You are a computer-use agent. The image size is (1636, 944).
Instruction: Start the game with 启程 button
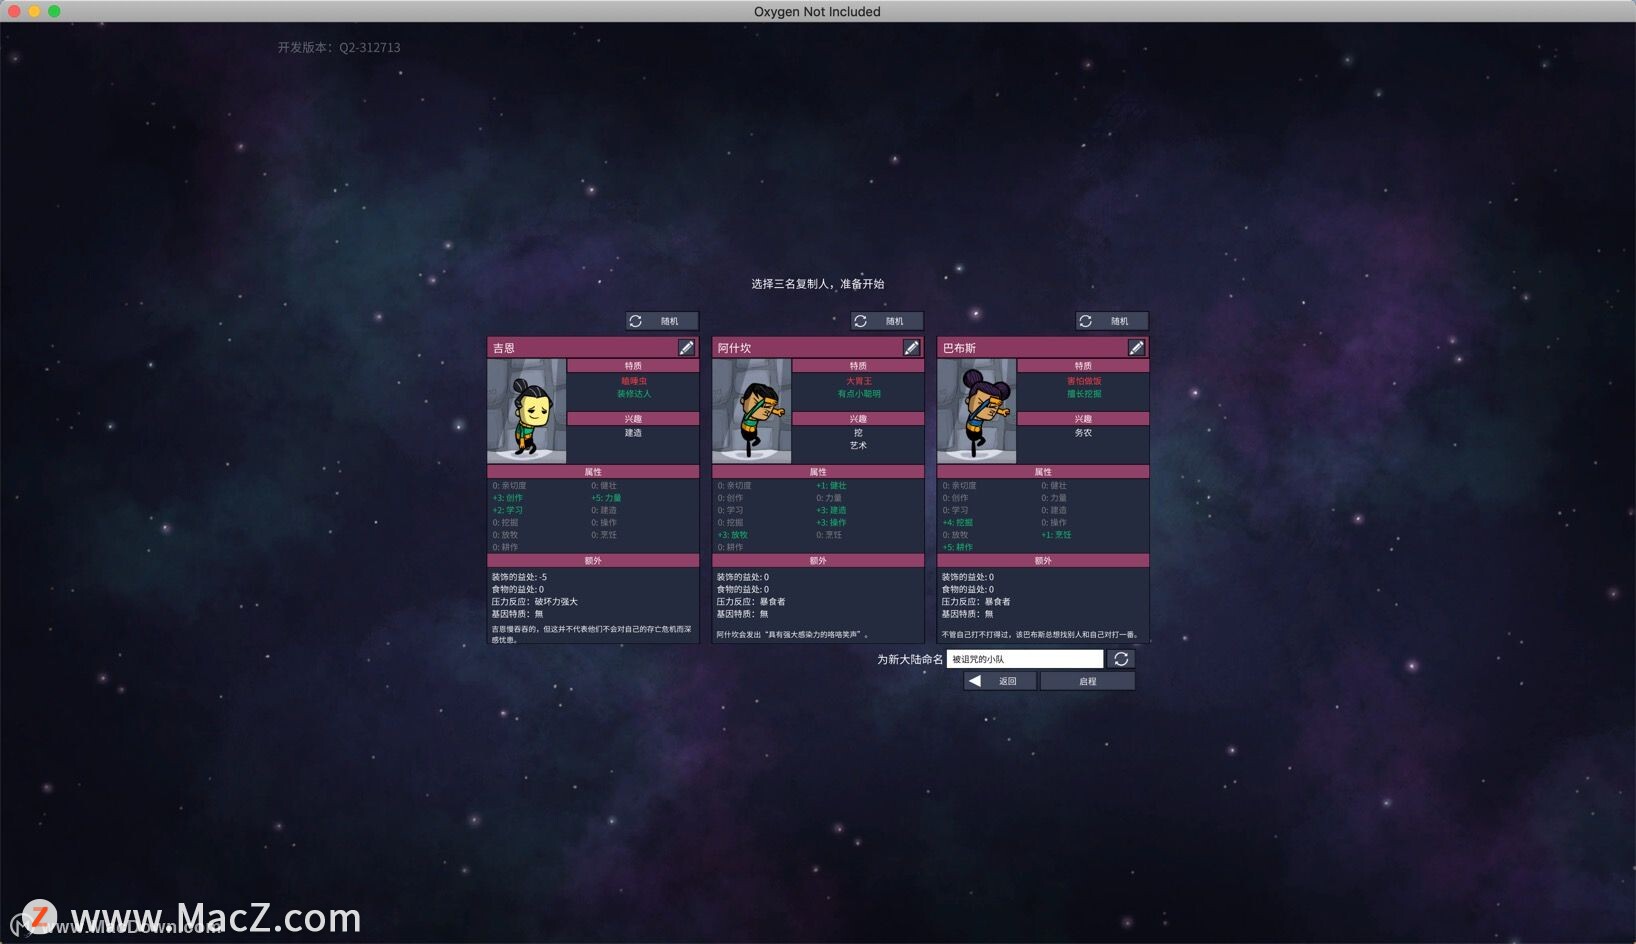[x=1088, y=681]
